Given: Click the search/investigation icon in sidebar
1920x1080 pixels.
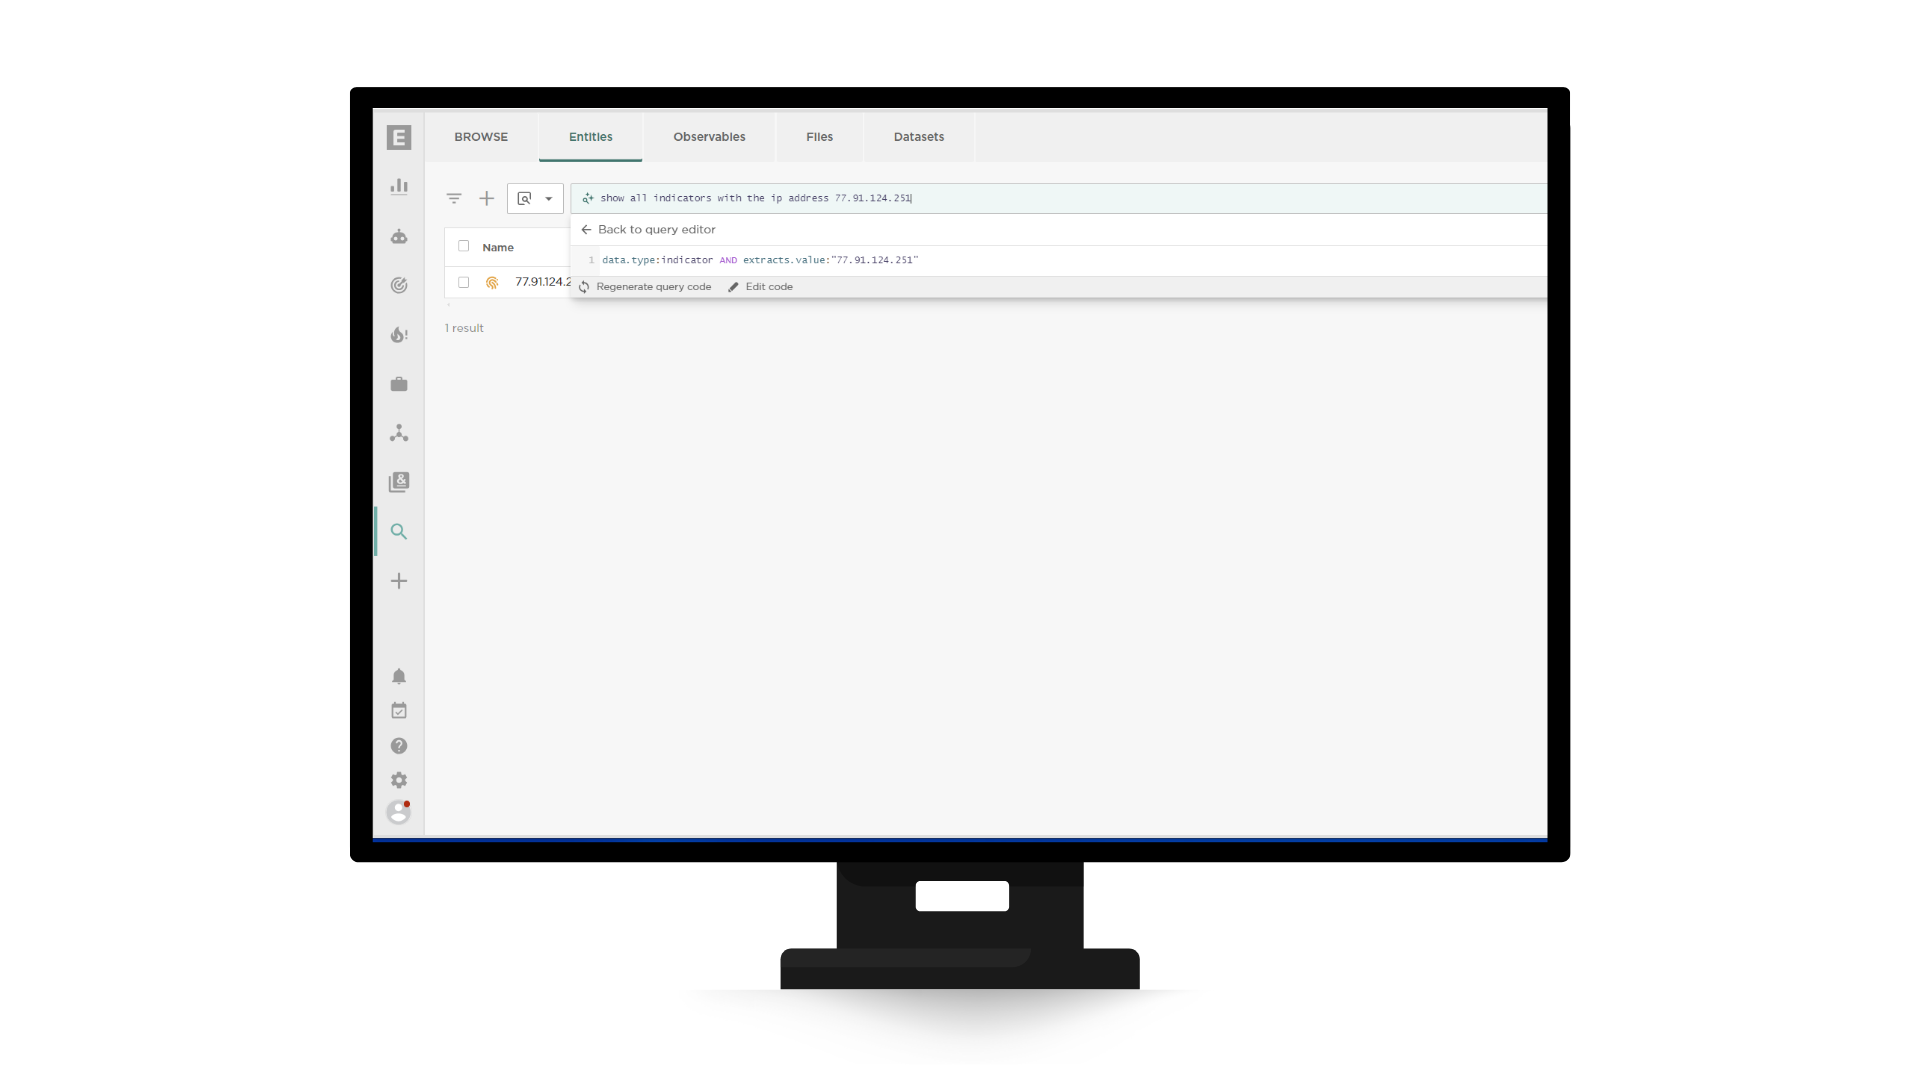Looking at the screenshot, I should tap(400, 531).
